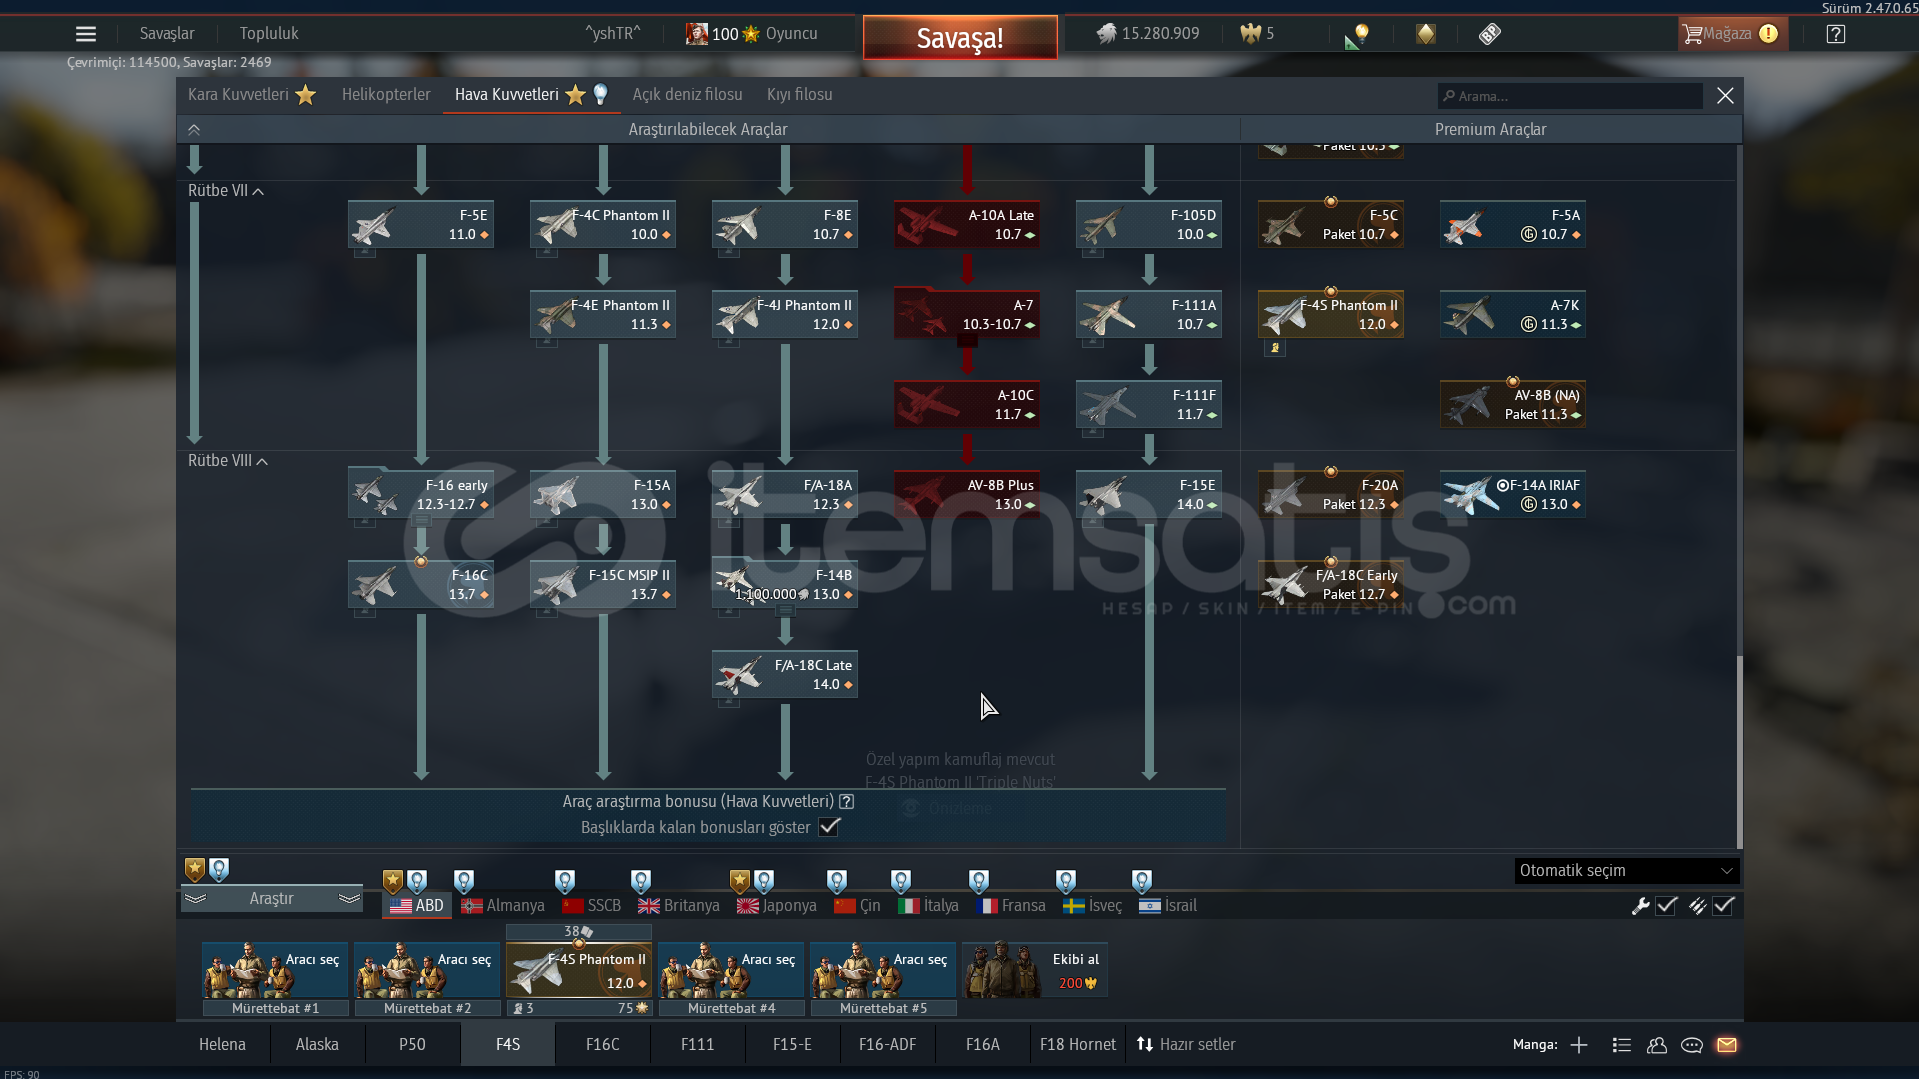Select Almanya nation tab
This screenshot has width=1919, height=1079.
click(x=503, y=906)
